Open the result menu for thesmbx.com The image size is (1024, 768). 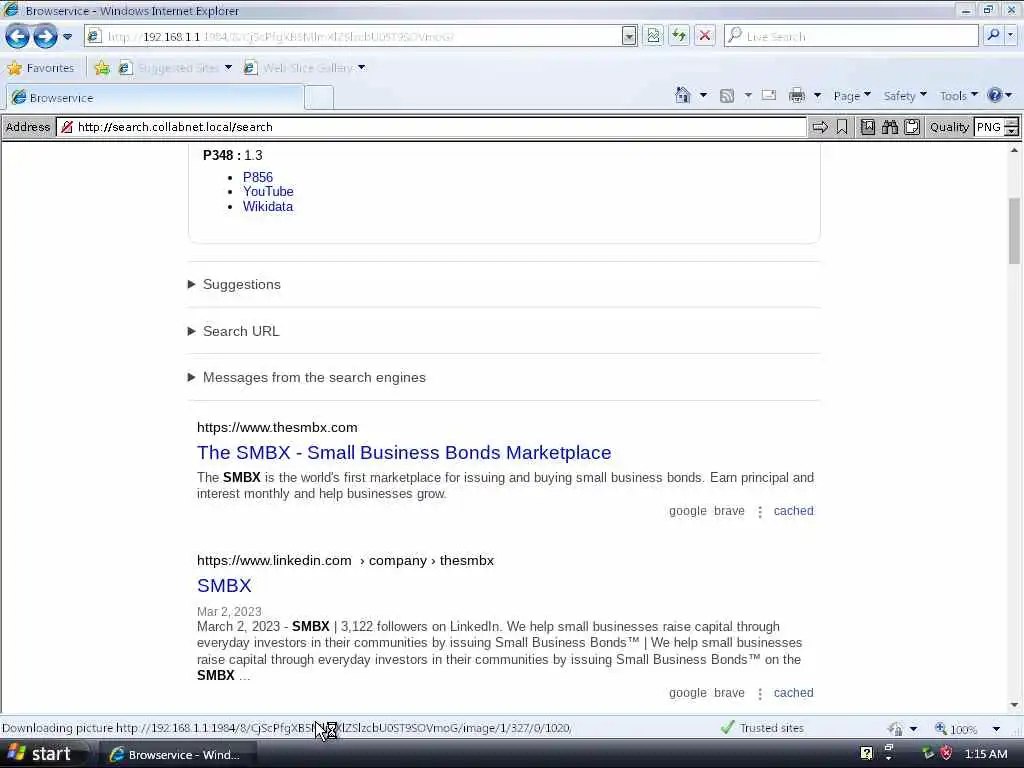[760, 511]
